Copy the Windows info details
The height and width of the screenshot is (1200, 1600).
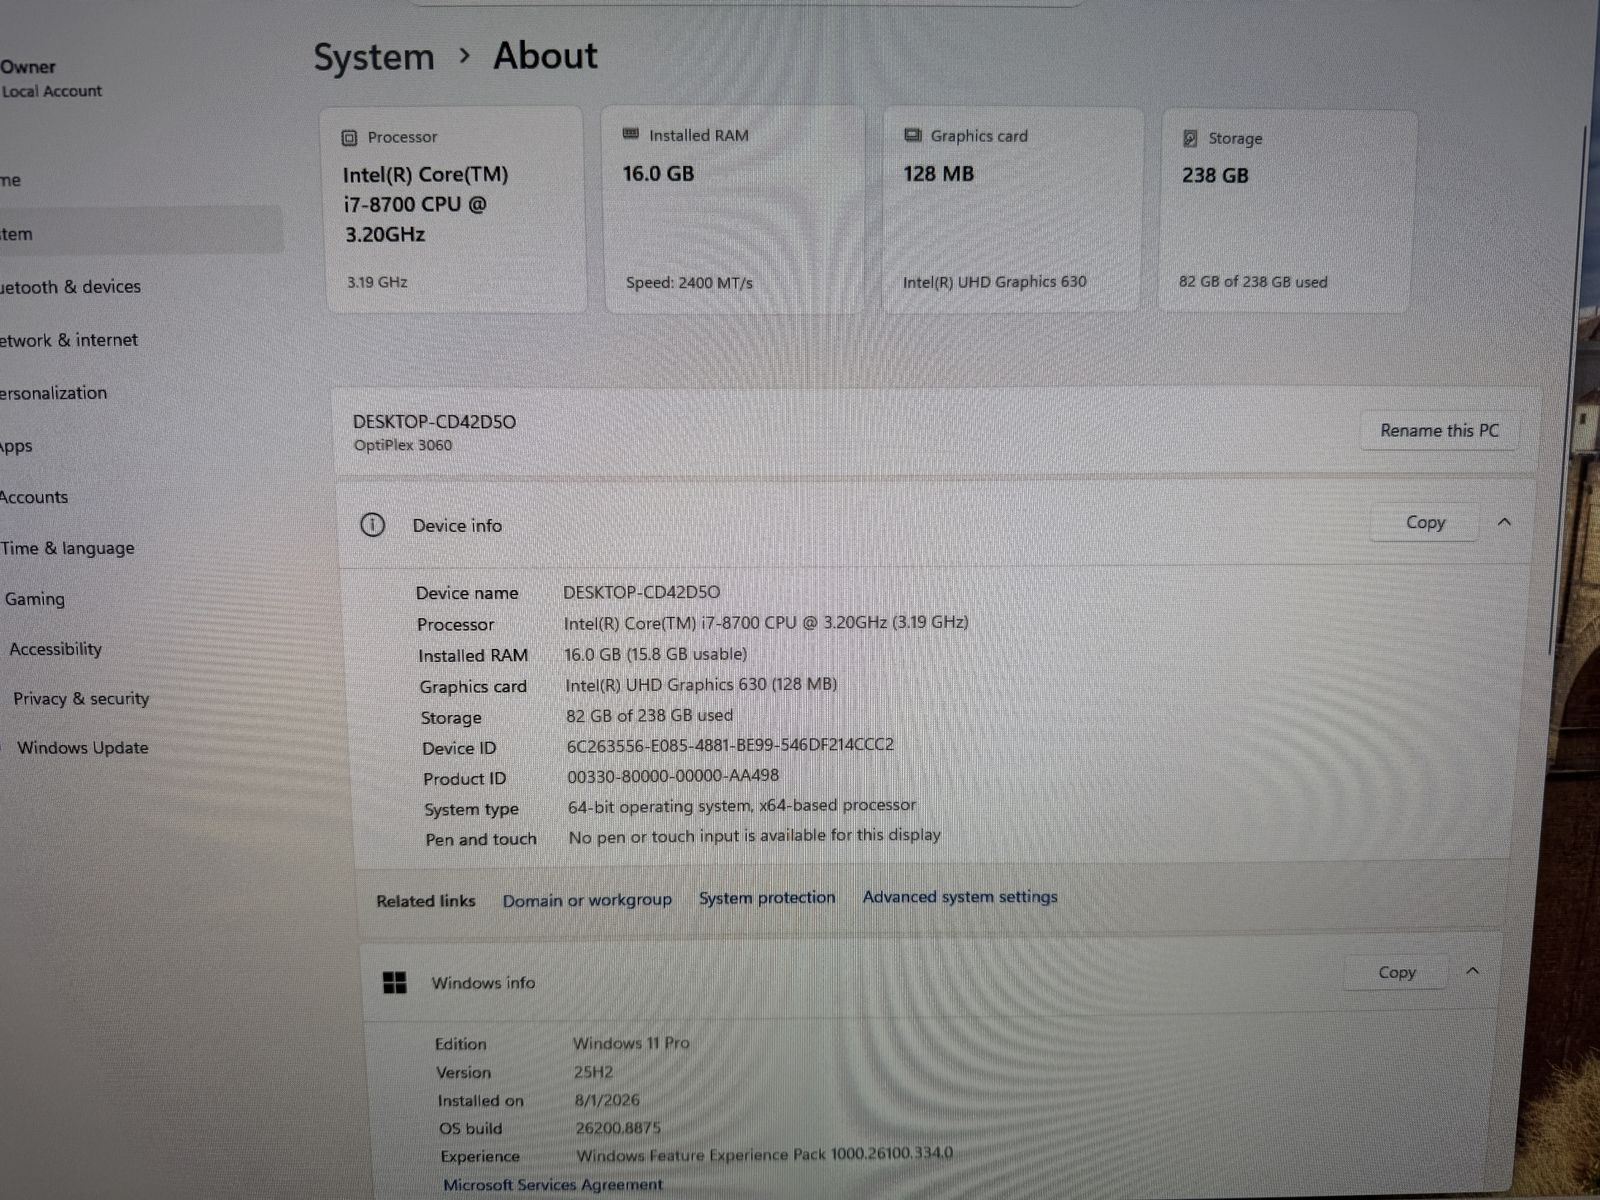[1396, 972]
